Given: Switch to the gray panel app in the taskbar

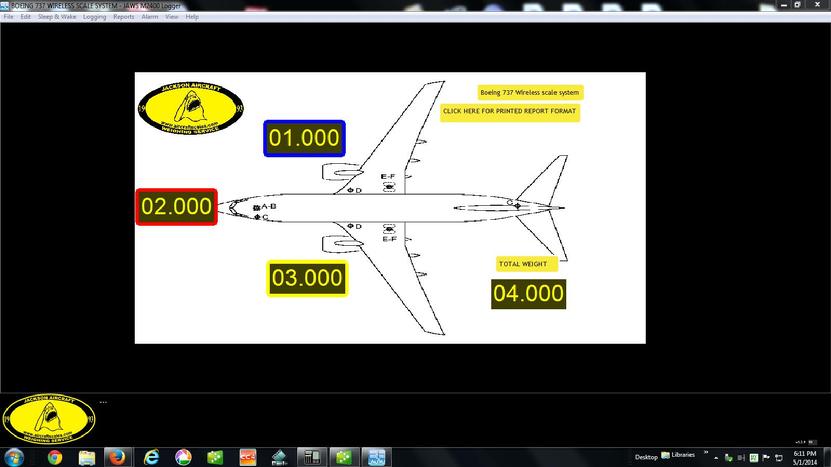Looking at the screenshot, I should (x=312, y=457).
